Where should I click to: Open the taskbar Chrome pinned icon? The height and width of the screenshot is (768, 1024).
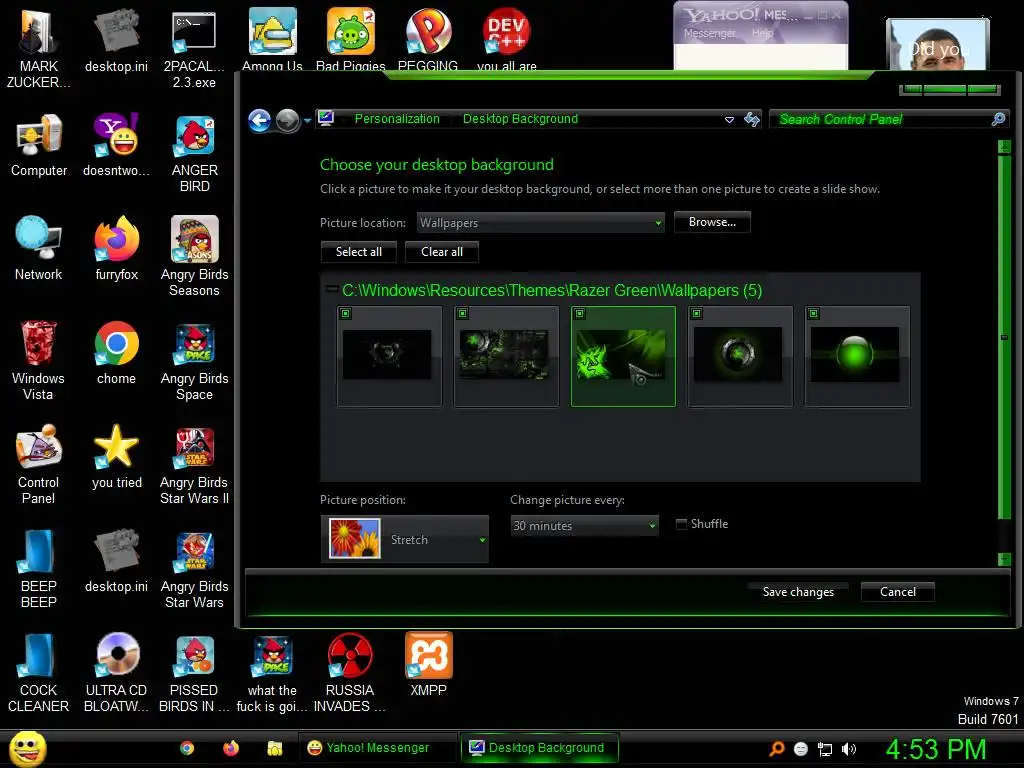click(187, 748)
